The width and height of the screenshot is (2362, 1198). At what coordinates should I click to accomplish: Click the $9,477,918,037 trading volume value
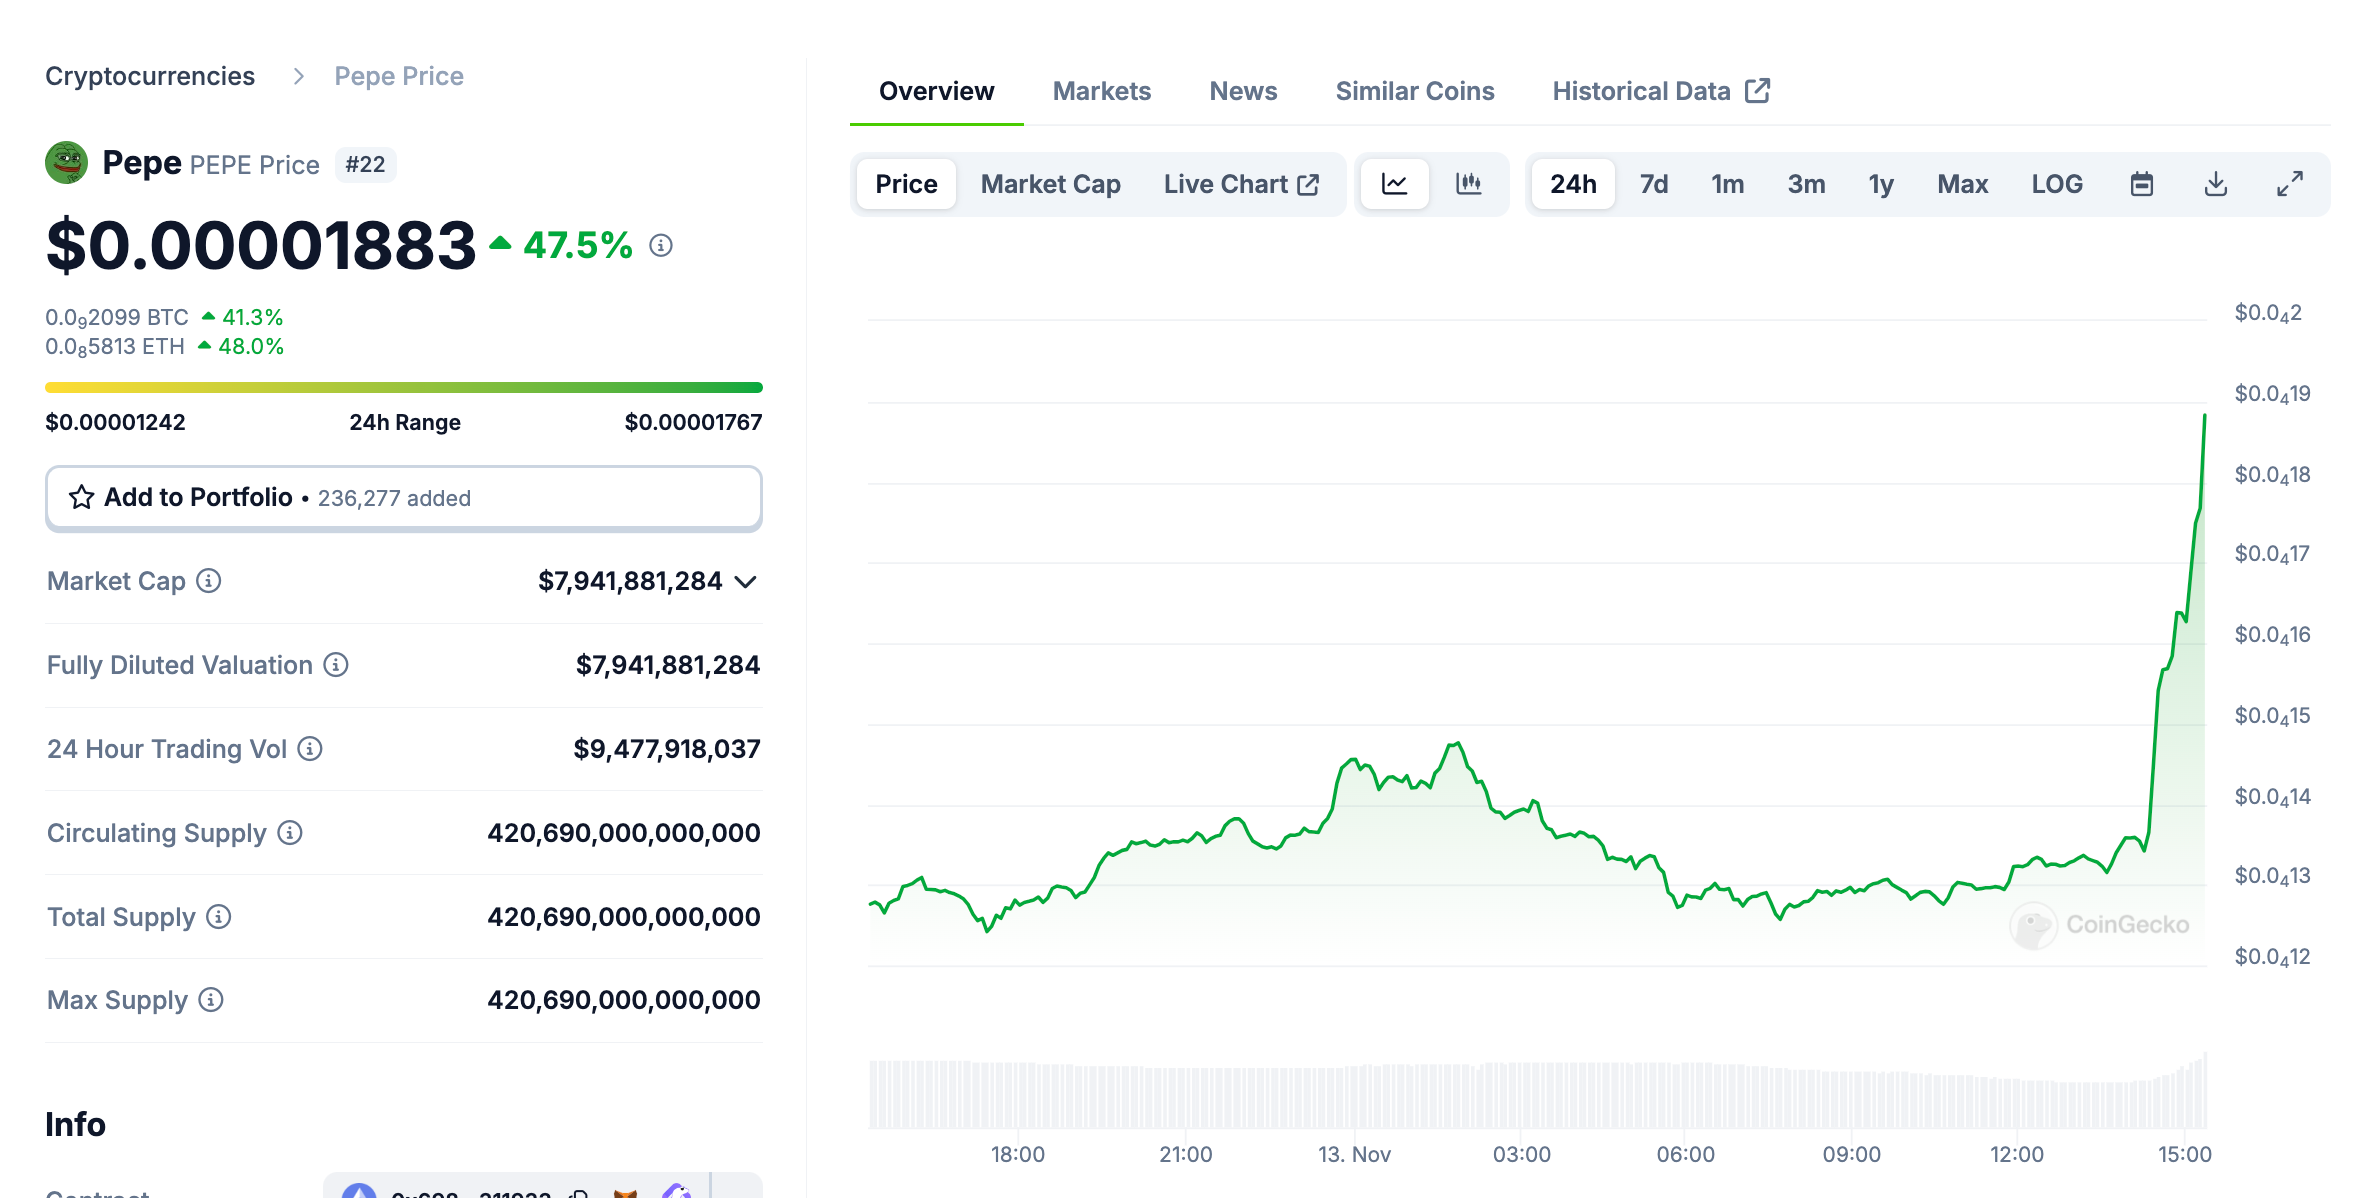(667, 749)
